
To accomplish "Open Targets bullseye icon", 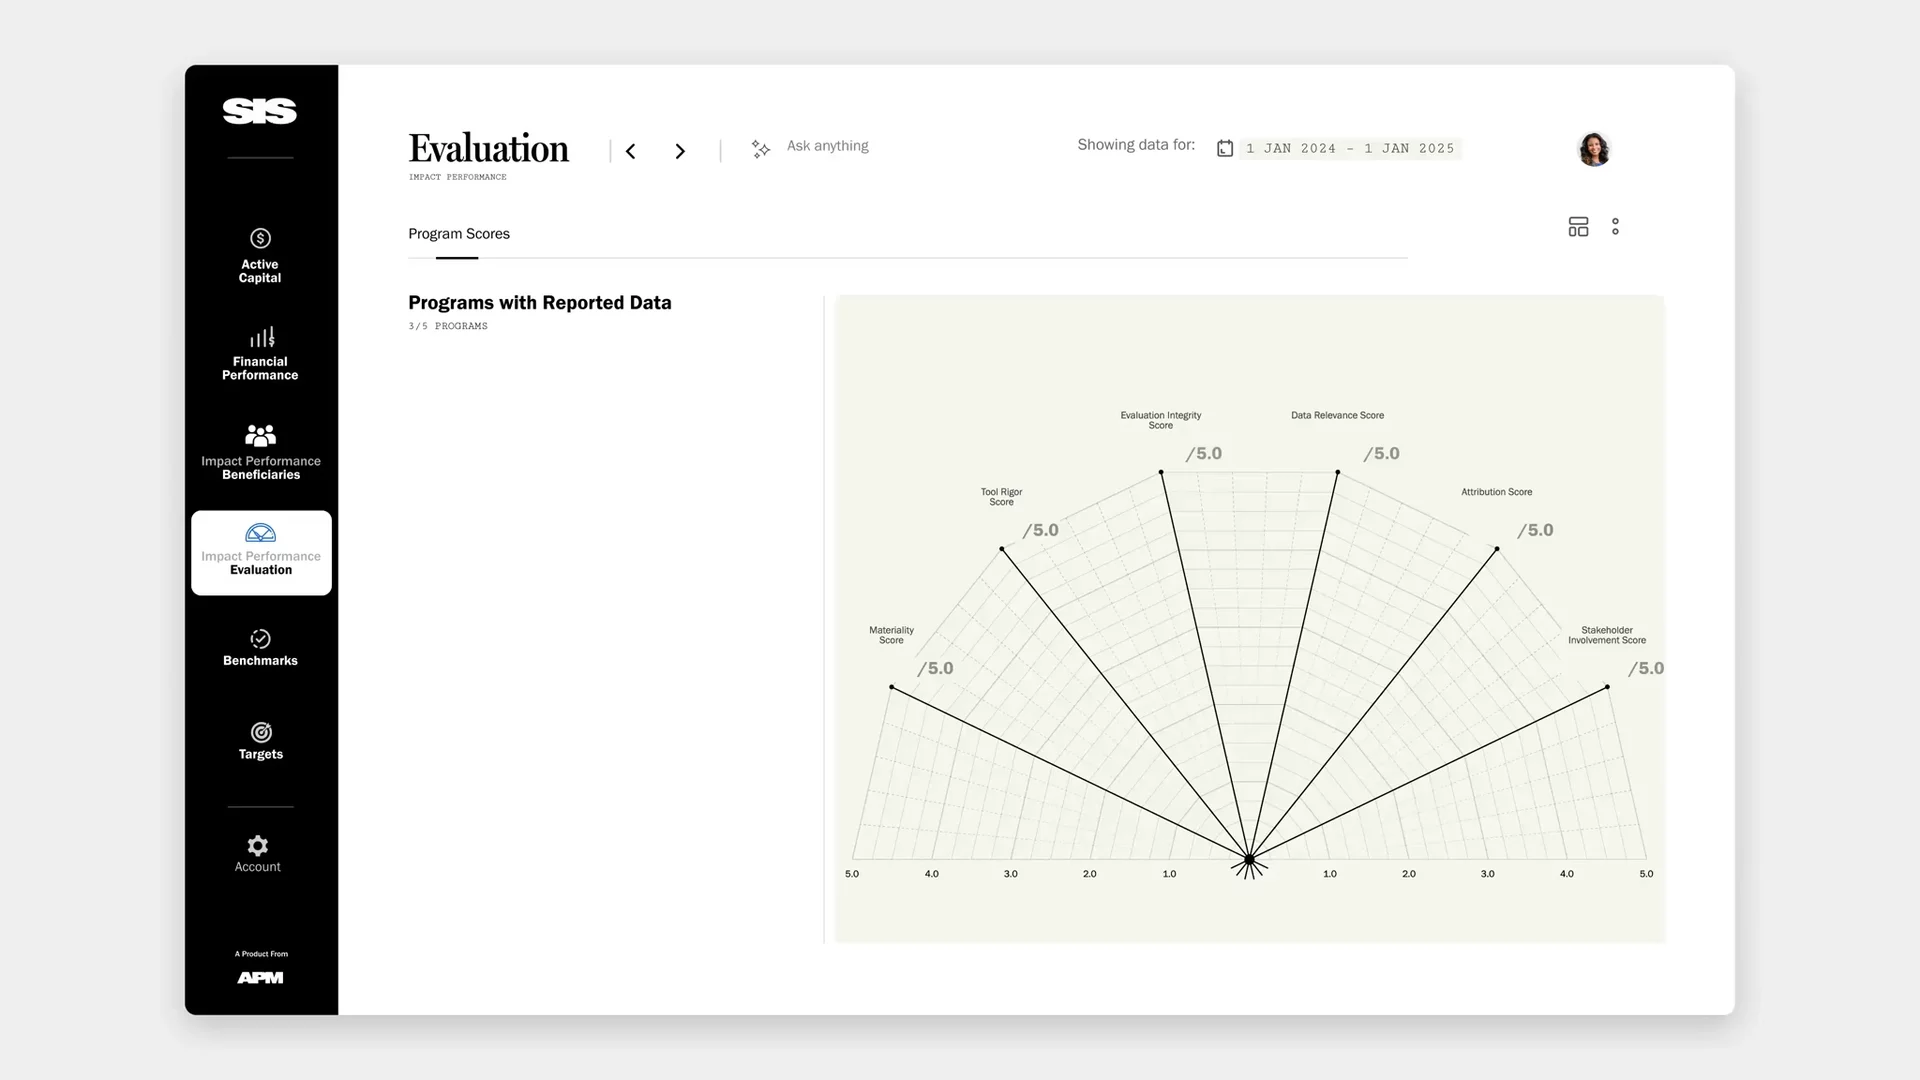I will (261, 733).
